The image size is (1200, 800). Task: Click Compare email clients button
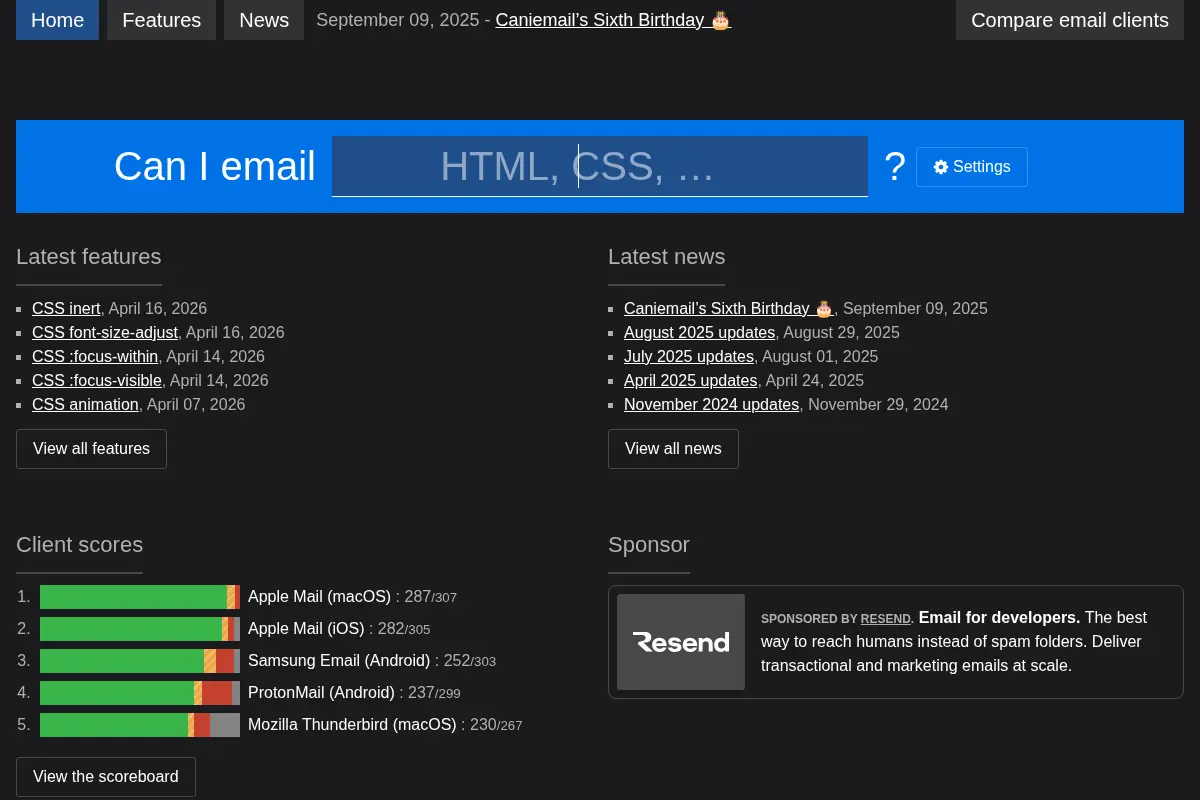tap(1070, 20)
